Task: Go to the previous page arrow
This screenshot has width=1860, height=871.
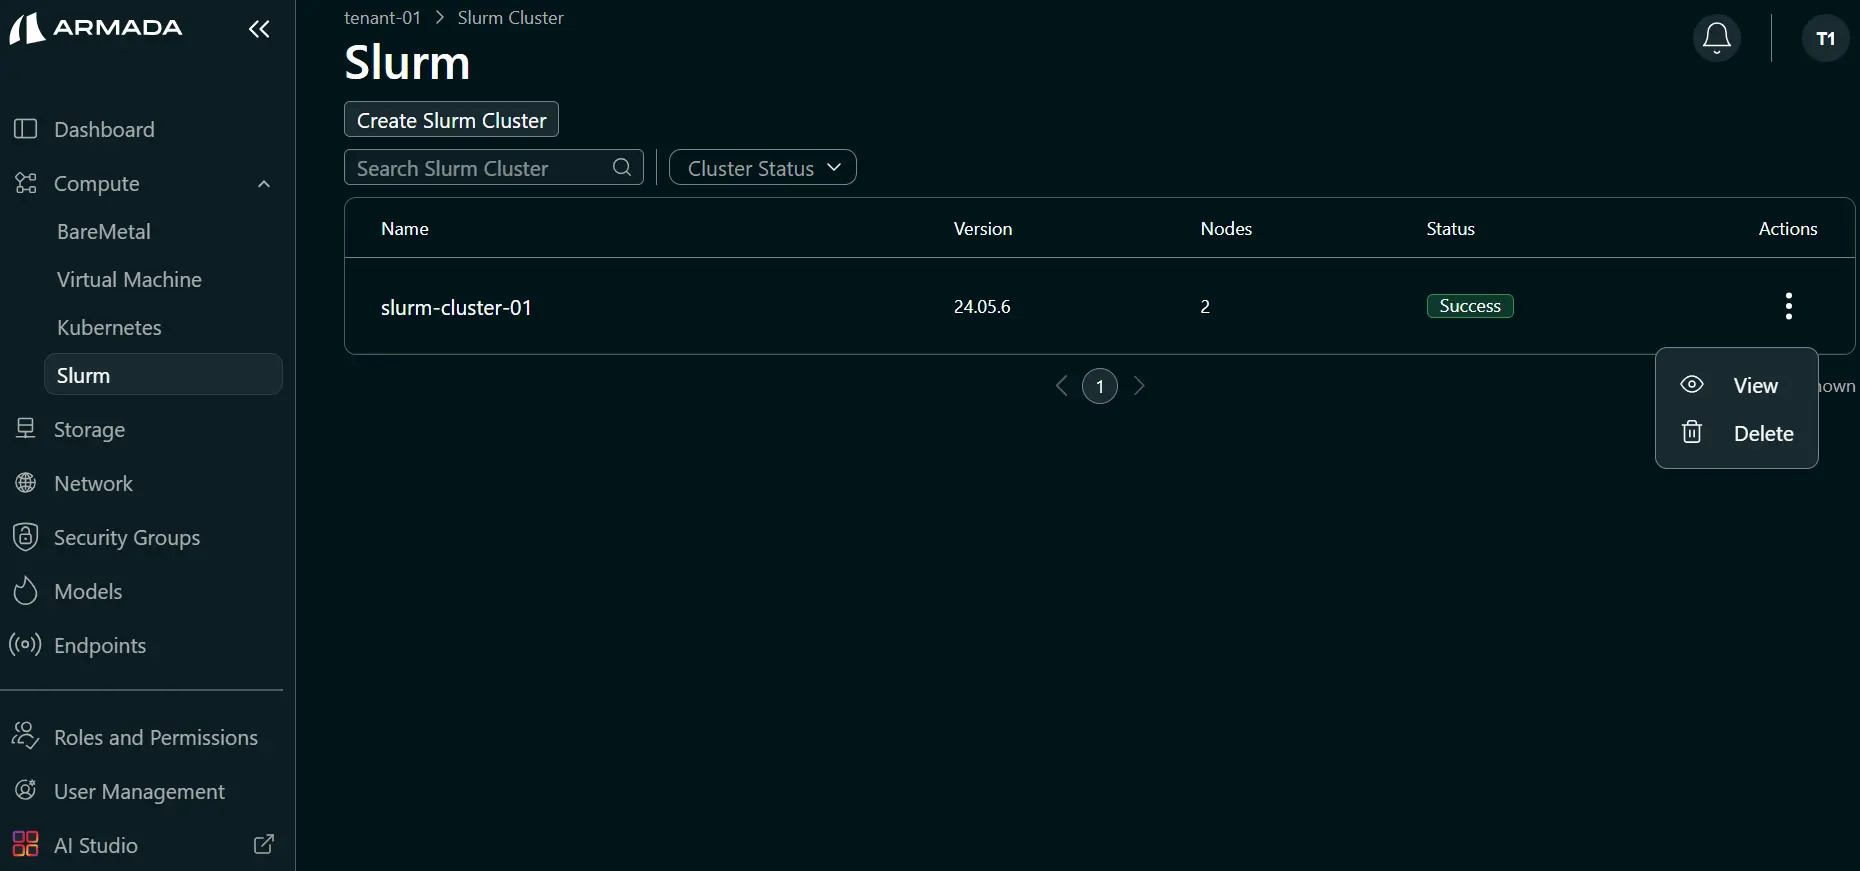Action: click(x=1062, y=386)
